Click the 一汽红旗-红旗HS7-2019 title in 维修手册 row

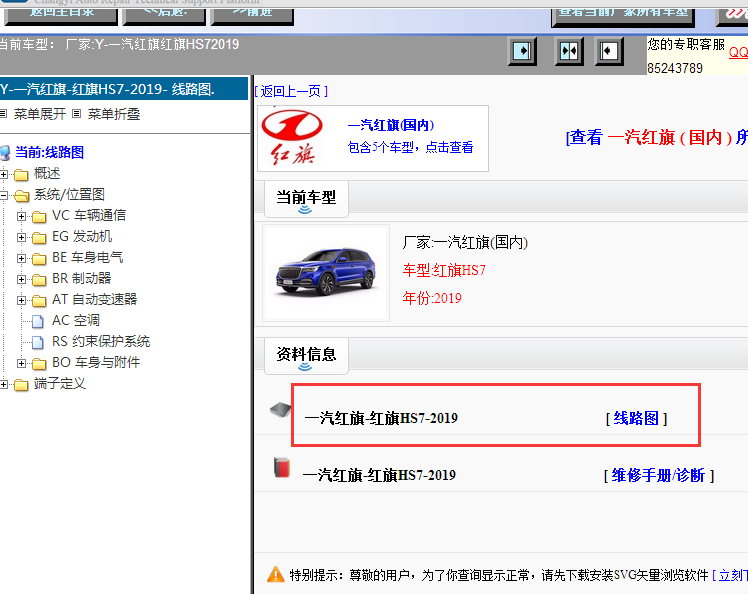[x=379, y=476]
